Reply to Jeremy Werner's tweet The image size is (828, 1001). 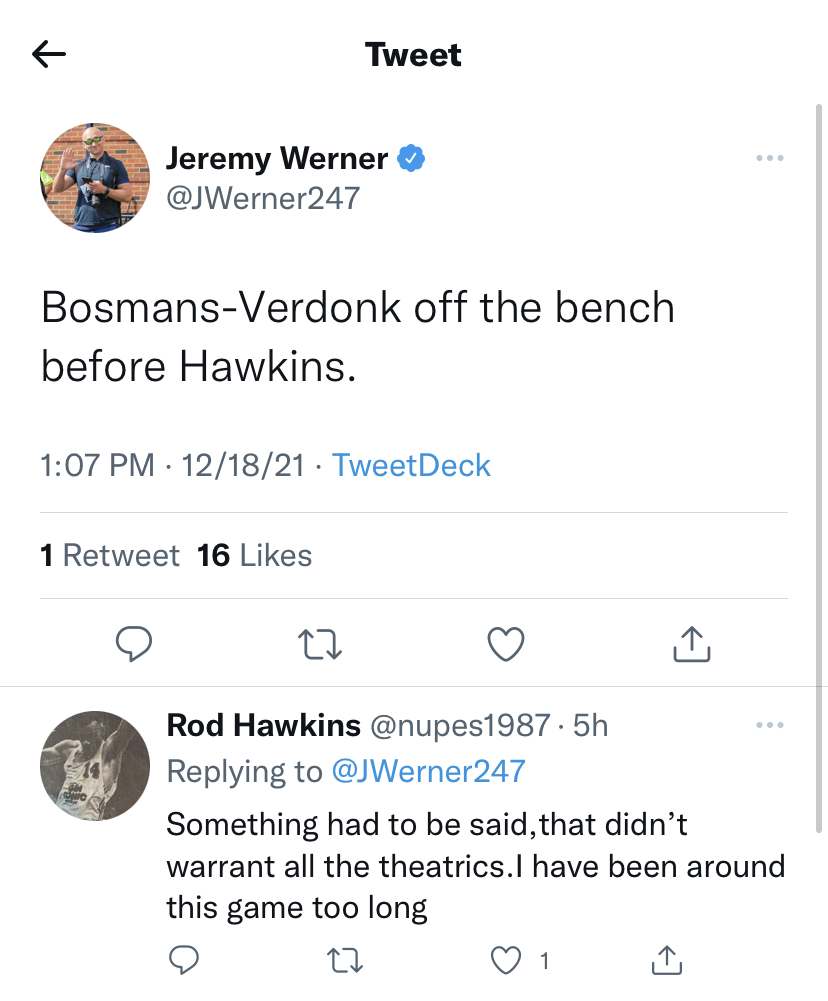pos(133,645)
